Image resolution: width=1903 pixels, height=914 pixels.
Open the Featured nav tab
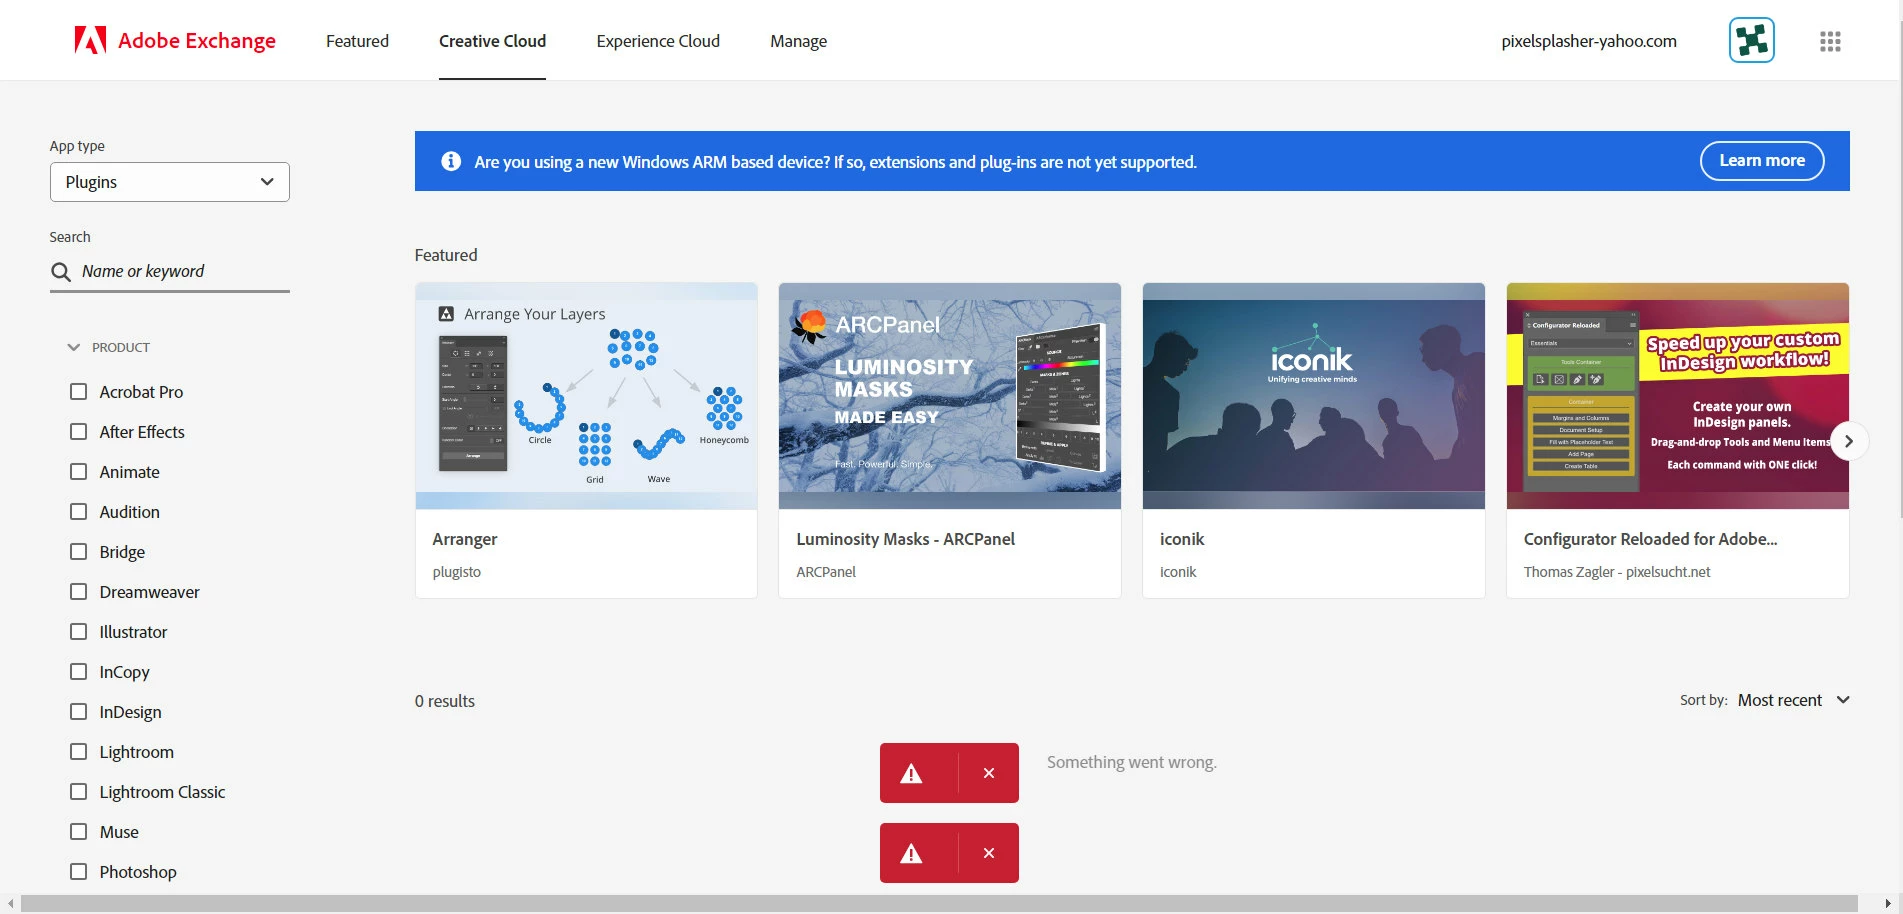pos(357,41)
